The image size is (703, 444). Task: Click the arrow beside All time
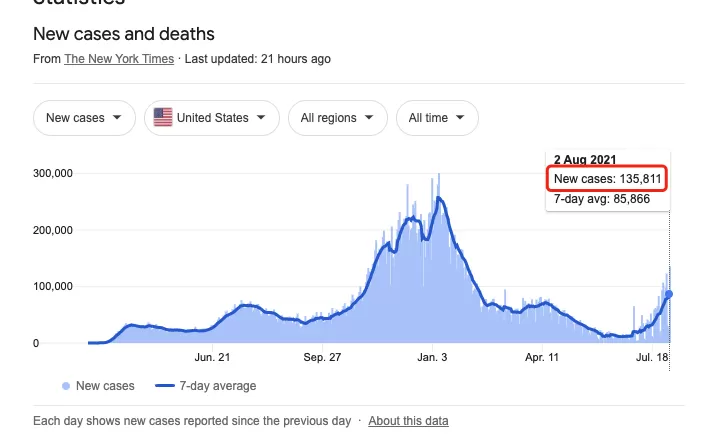point(460,118)
